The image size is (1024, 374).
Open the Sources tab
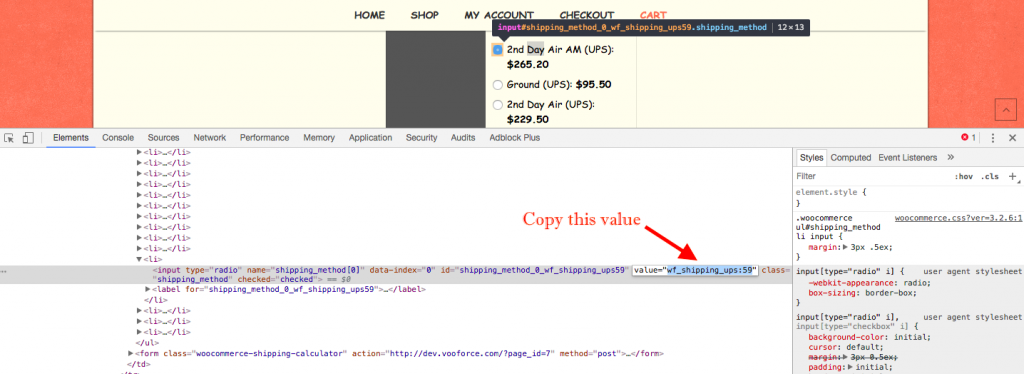coord(163,138)
